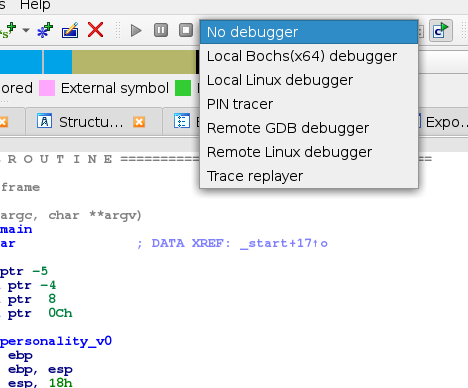Stop process with the square button
The height and width of the screenshot is (388, 468).
point(186,30)
